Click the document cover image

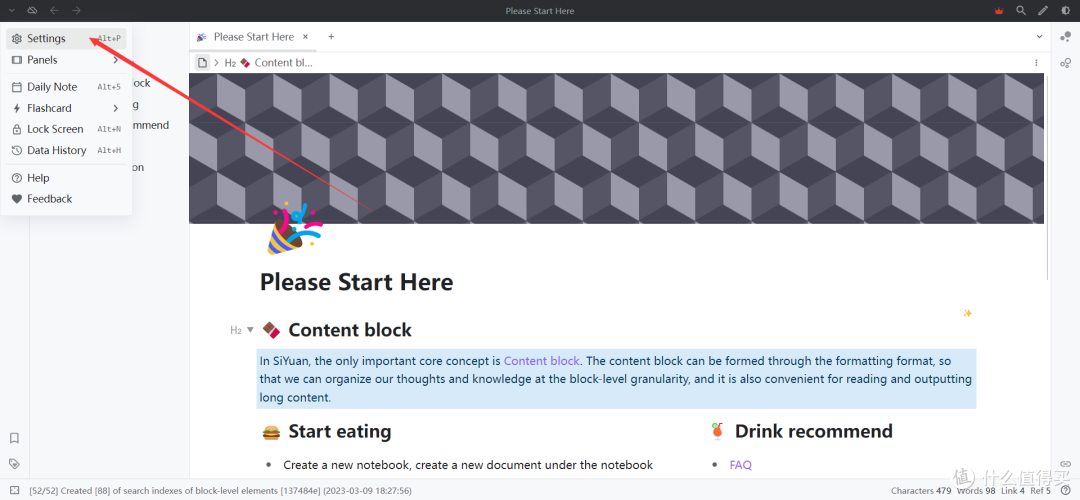(616, 148)
